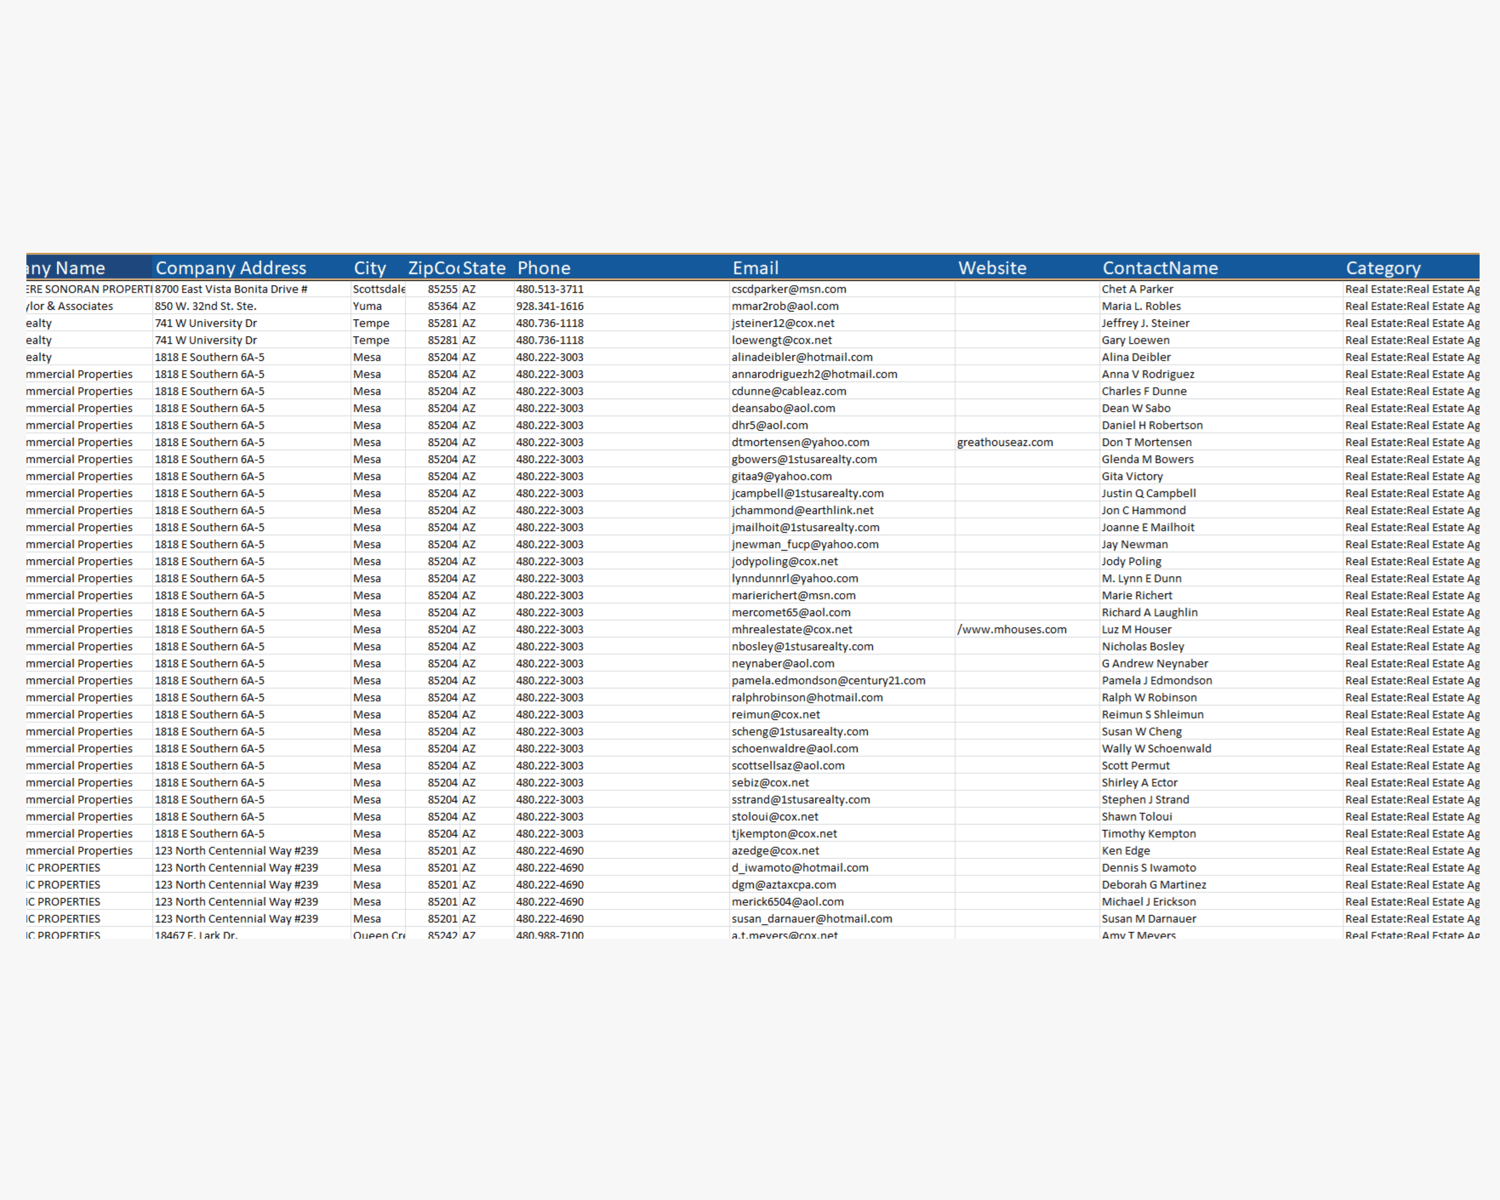Select email jnewman_fucp@yahoo.com
1500x1200 pixels.
click(805, 544)
